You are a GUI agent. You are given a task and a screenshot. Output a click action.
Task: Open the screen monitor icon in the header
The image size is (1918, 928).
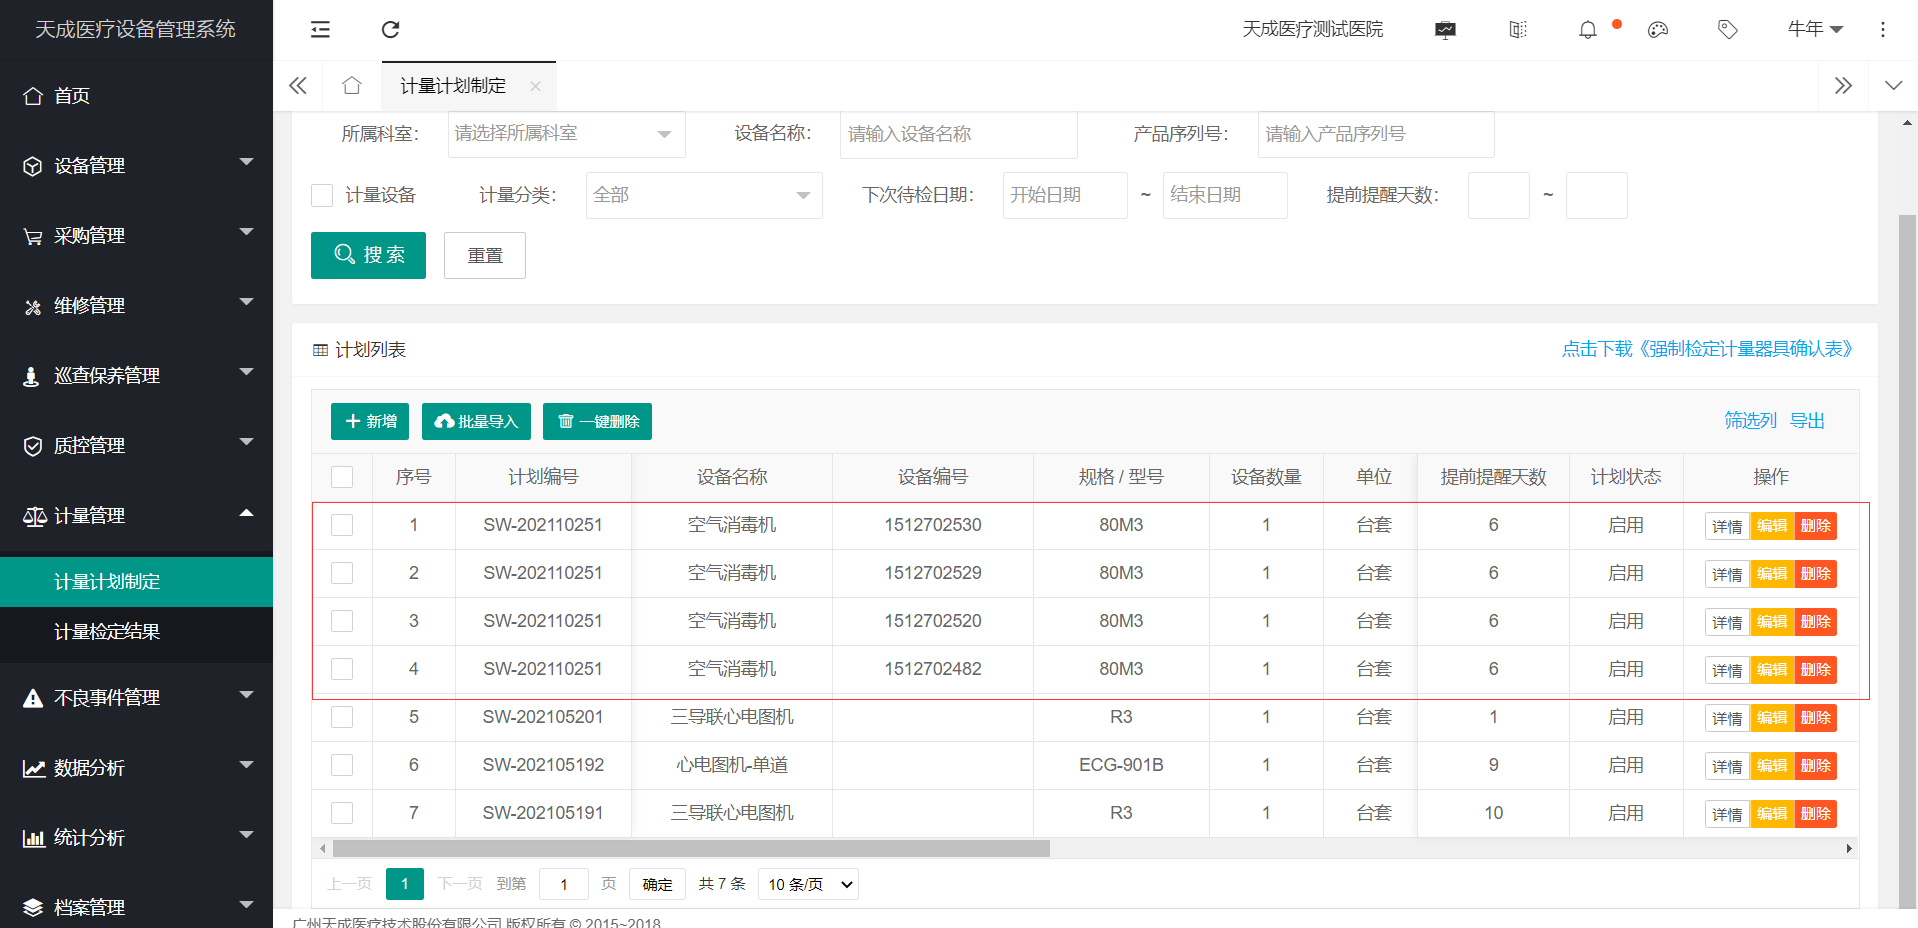pyautogui.click(x=1445, y=30)
